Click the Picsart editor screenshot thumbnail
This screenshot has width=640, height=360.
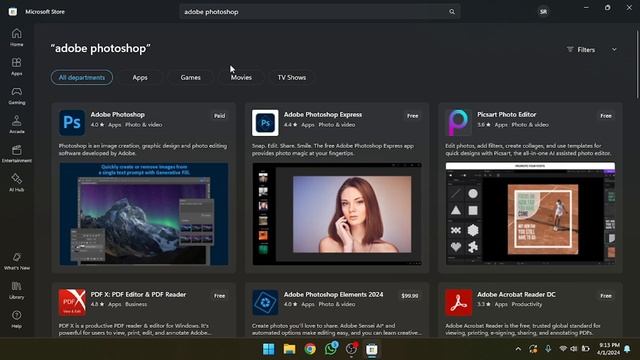click(x=530, y=214)
